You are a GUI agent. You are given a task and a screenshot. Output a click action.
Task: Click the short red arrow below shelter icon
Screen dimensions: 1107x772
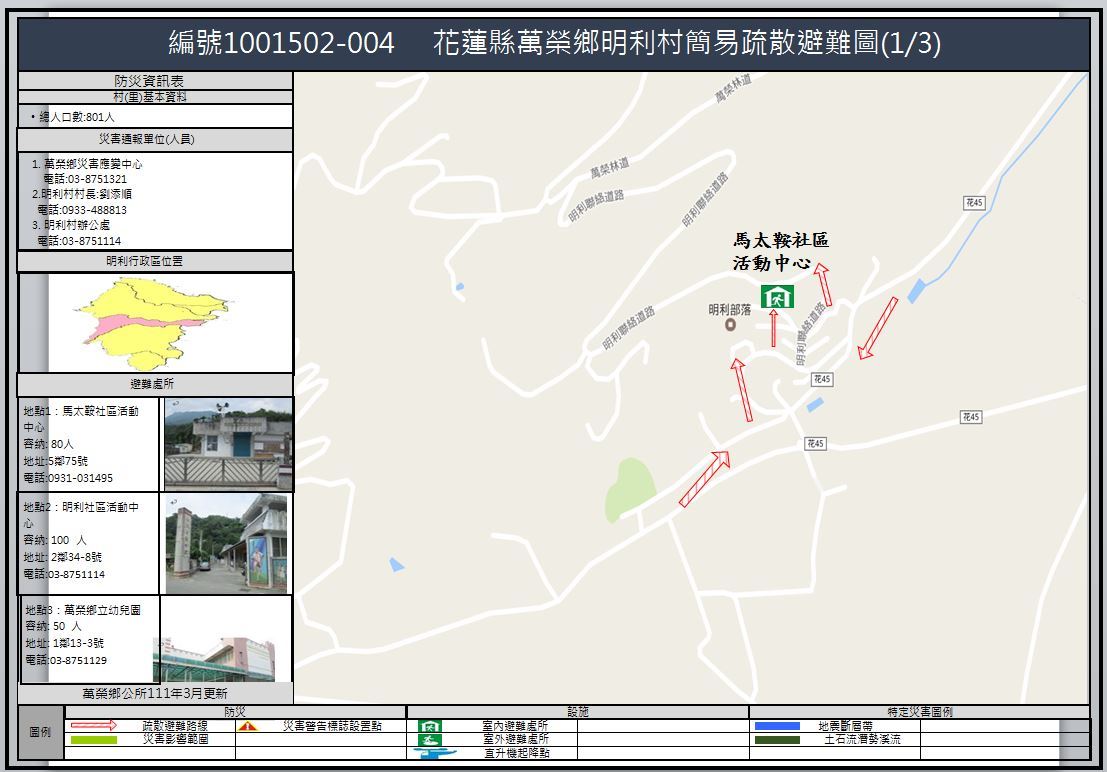(774, 328)
